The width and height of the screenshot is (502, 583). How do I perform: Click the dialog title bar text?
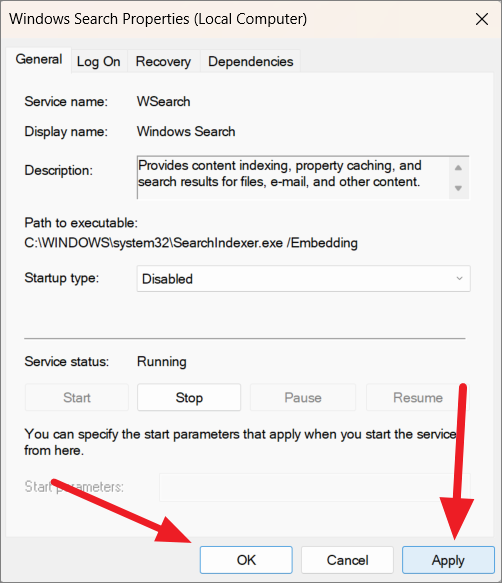(x=158, y=19)
